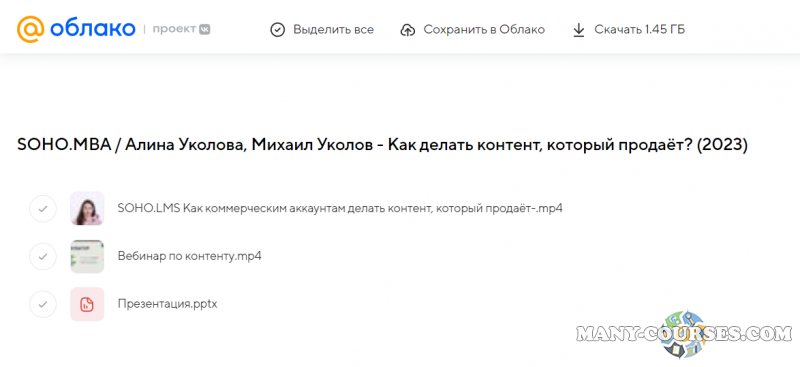The width and height of the screenshot is (800, 367).
Task: Click the проект label in header
Action: (174, 30)
